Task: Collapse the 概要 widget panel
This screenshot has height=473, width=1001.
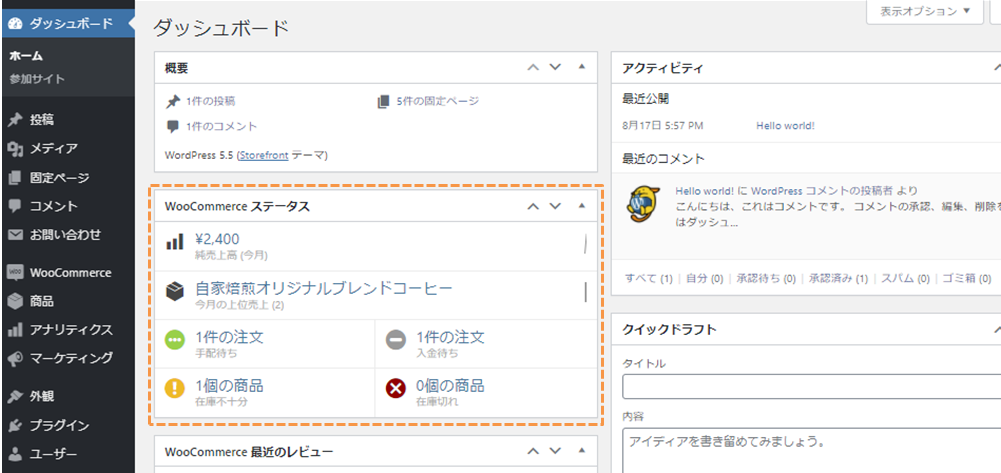Action: click(582, 67)
